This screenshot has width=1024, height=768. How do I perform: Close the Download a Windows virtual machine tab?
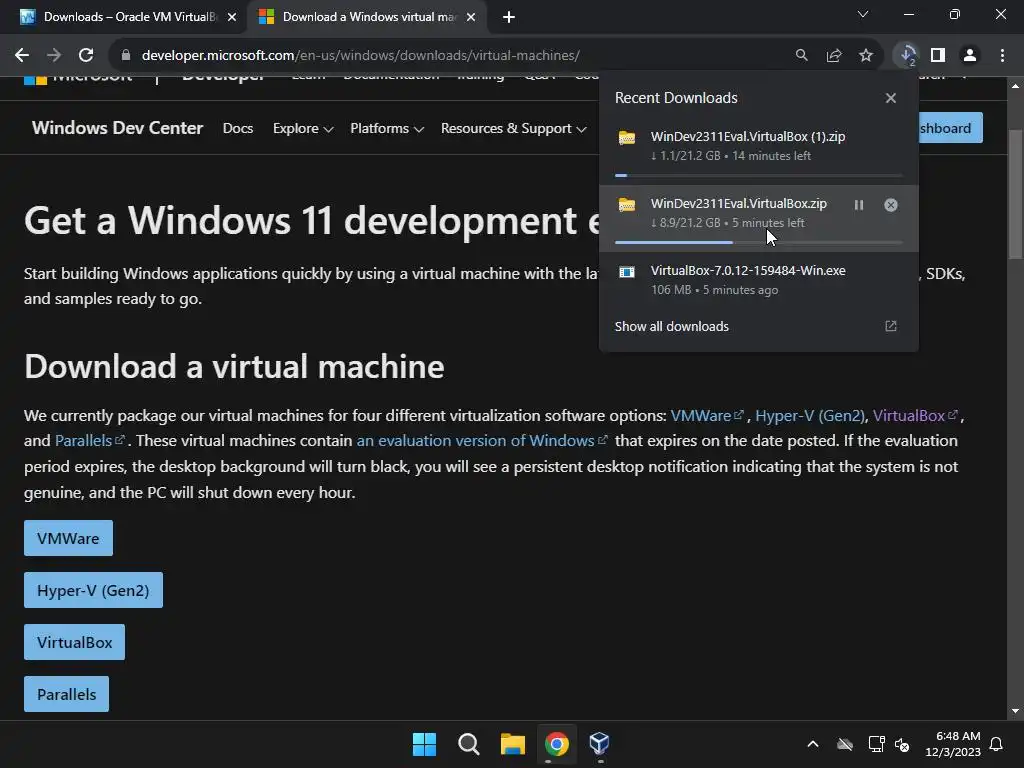(471, 17)
